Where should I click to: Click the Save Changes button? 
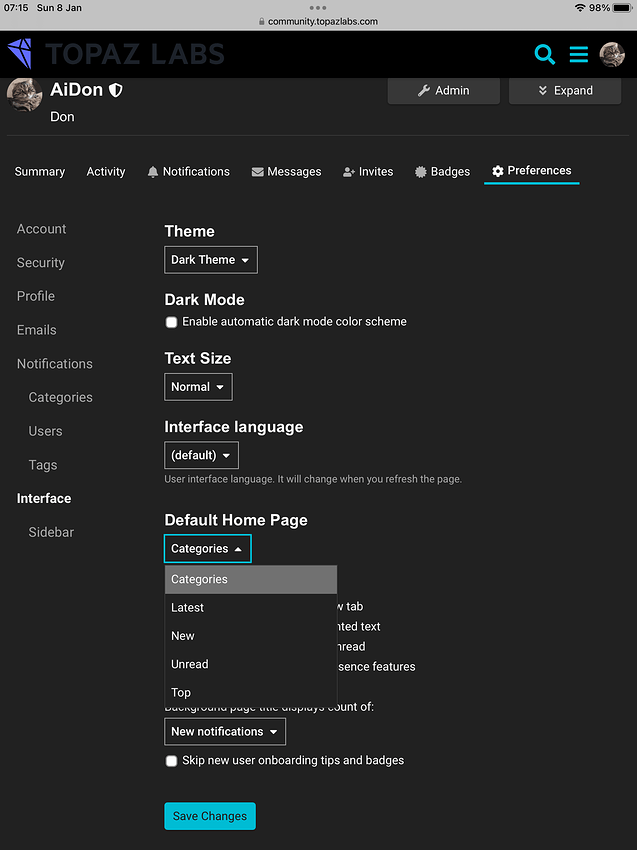click(x=210, y=816)
